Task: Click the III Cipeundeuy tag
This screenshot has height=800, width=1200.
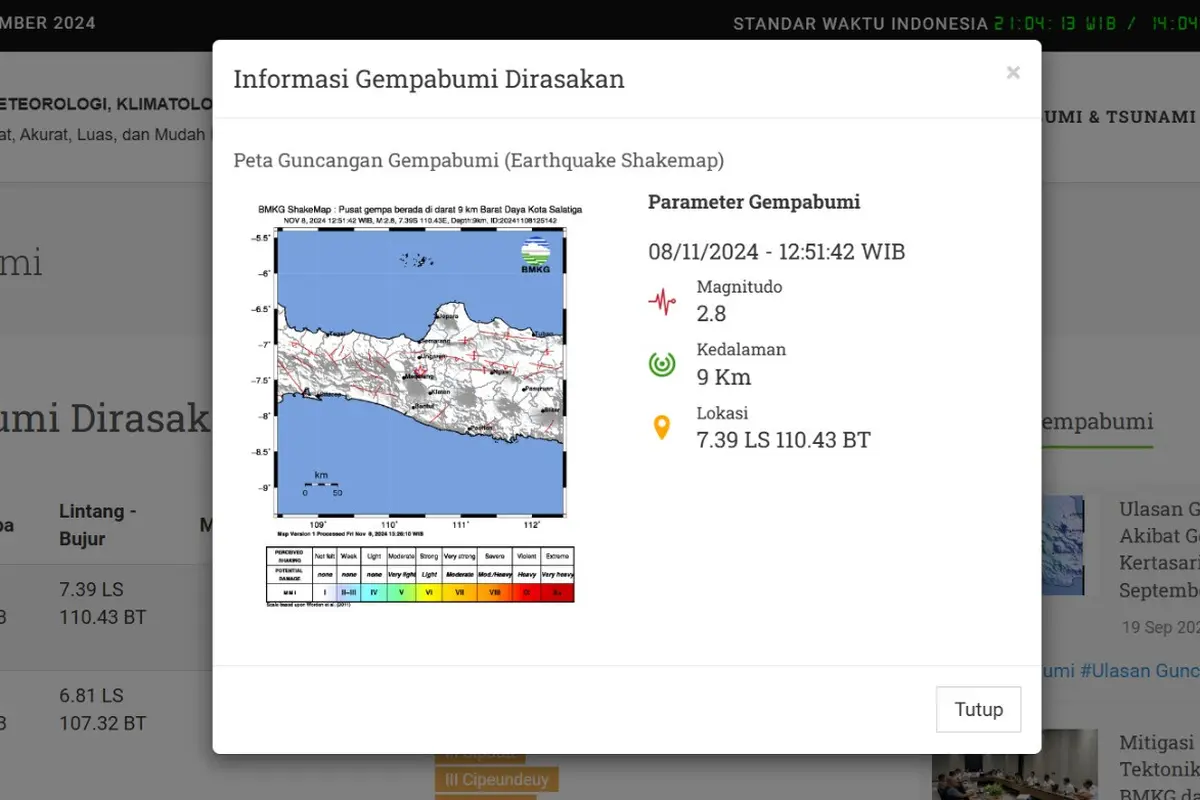Action: point(496,779)
